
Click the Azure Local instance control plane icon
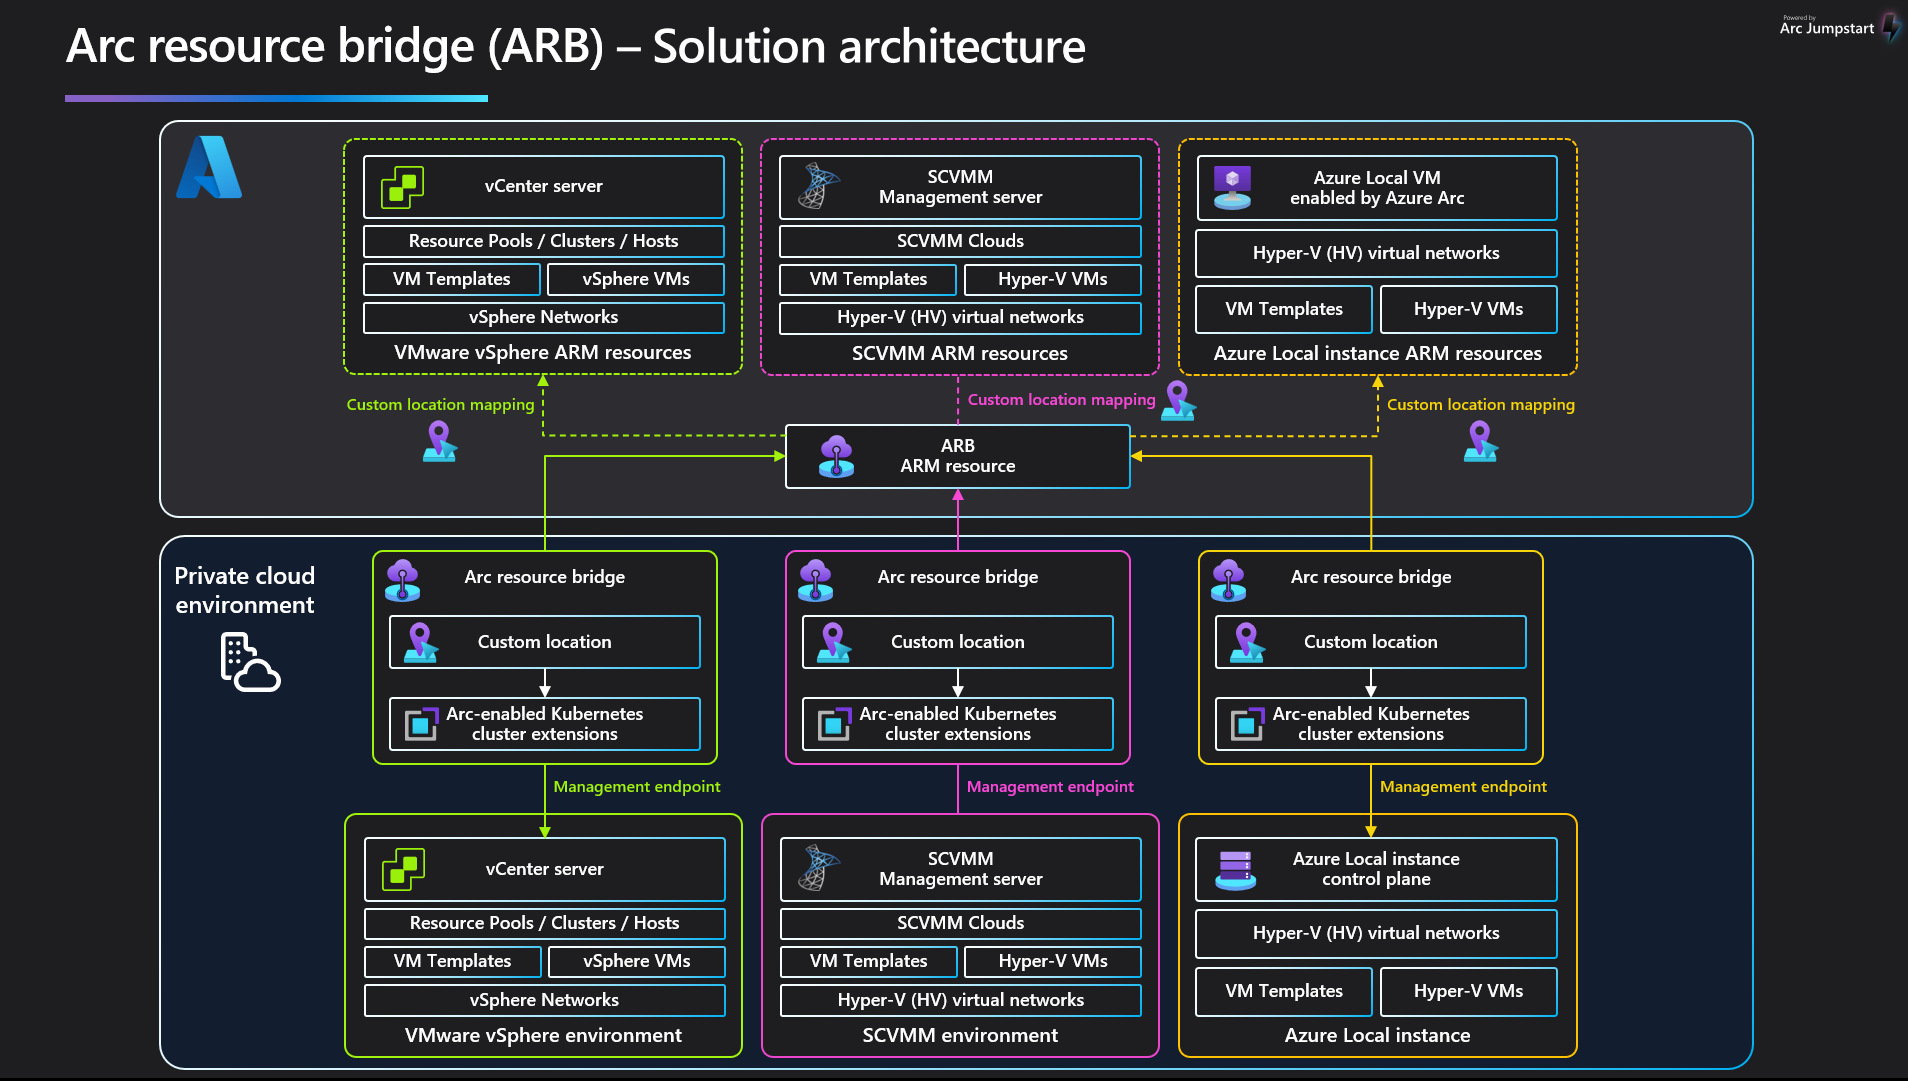click(x=1233, y=869)
